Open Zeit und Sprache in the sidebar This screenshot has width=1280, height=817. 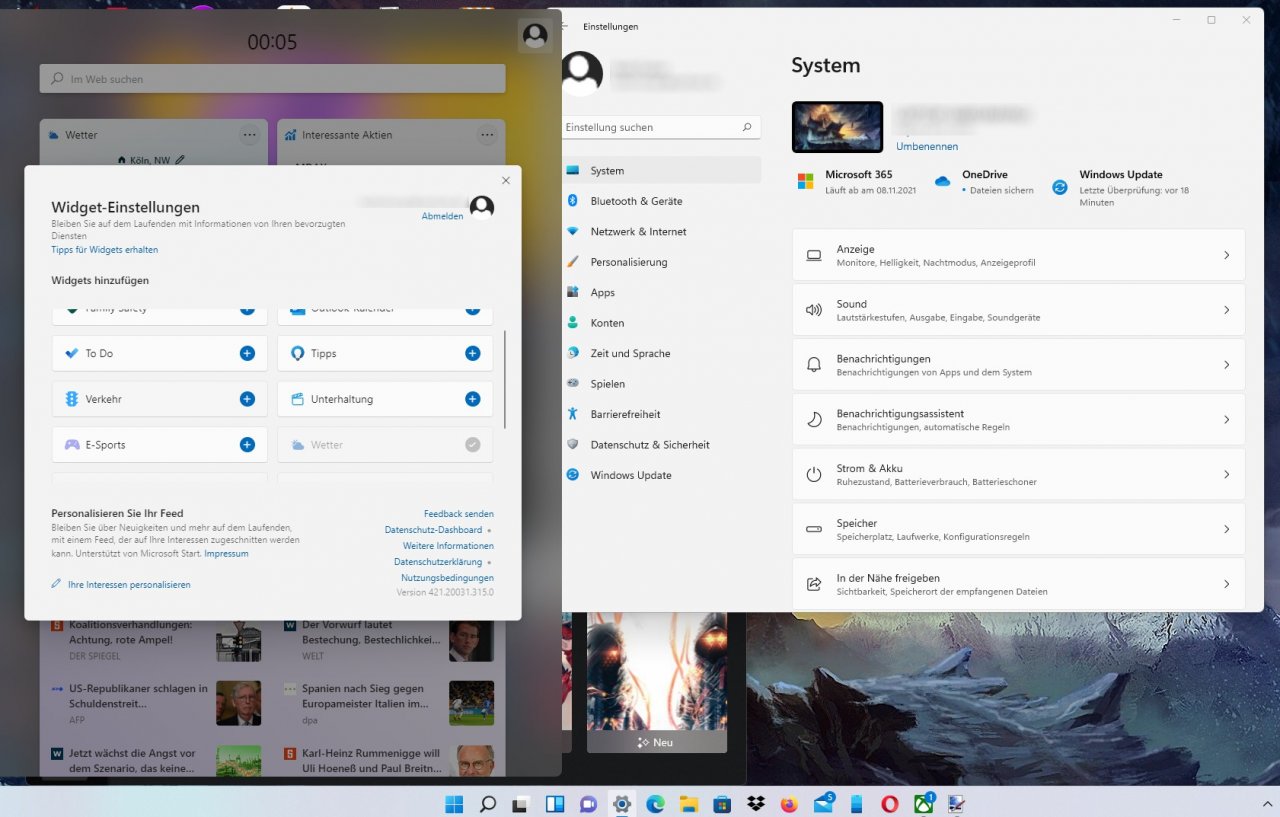click(x=661, y=353)
